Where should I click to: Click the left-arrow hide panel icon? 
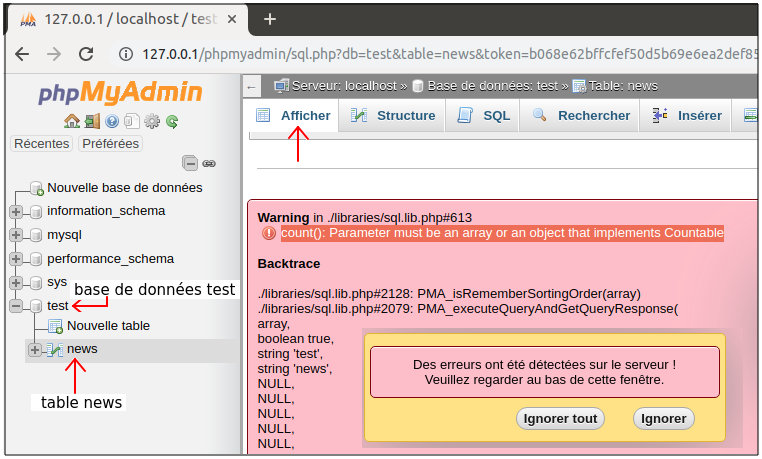tap(251, 87)
